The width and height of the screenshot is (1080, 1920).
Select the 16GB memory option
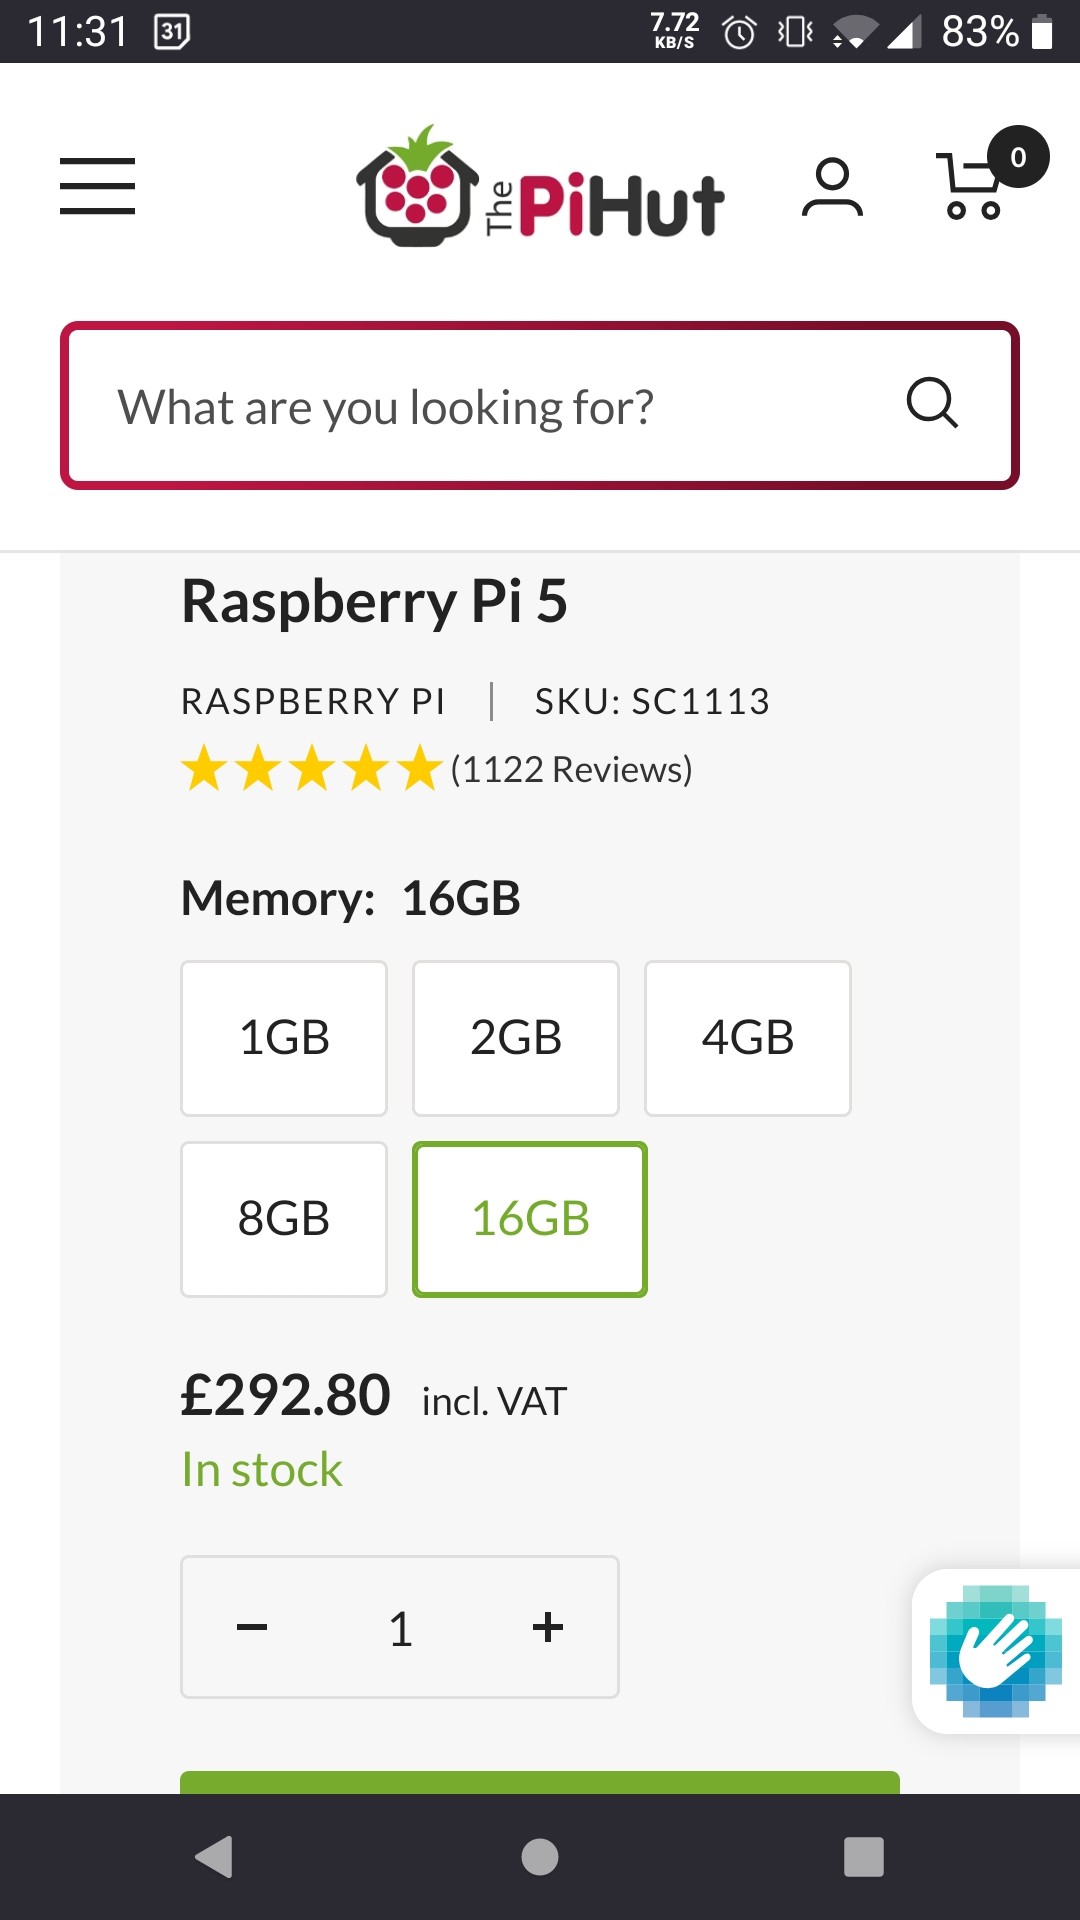530,1219
